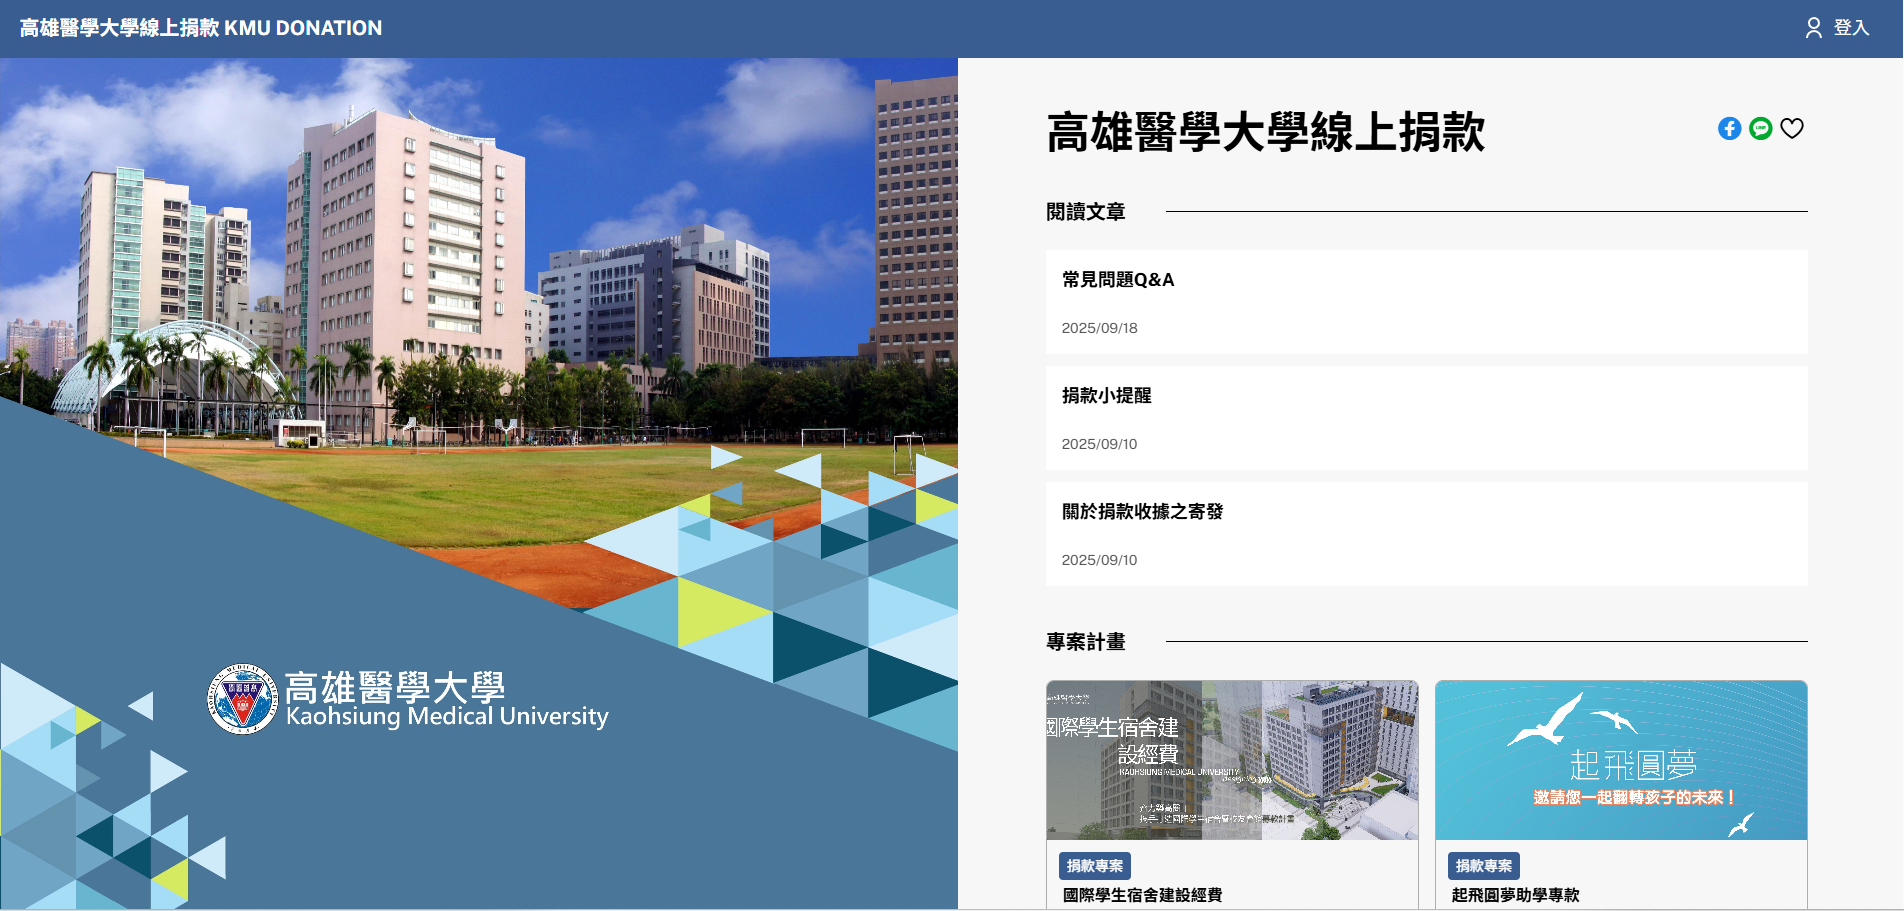Share the page via Facebook icon
1904x911 pixels.
pos(1729,129)
